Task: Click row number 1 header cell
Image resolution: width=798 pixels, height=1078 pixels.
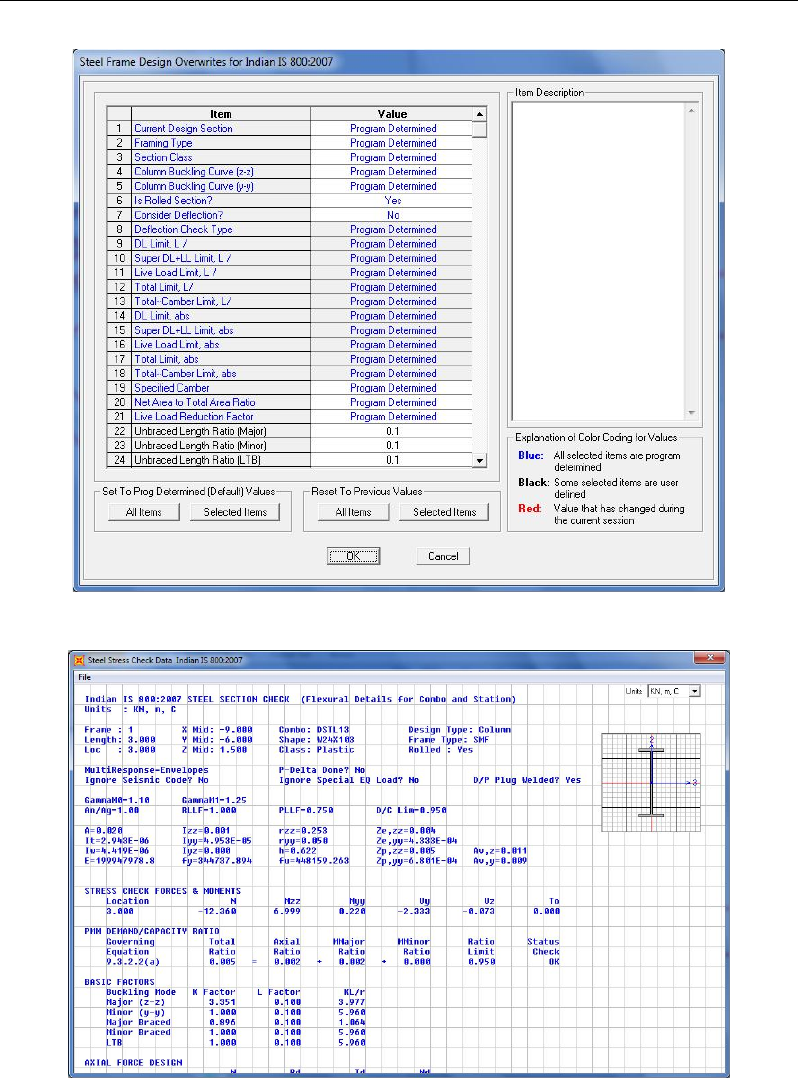Action: point(119,129)
